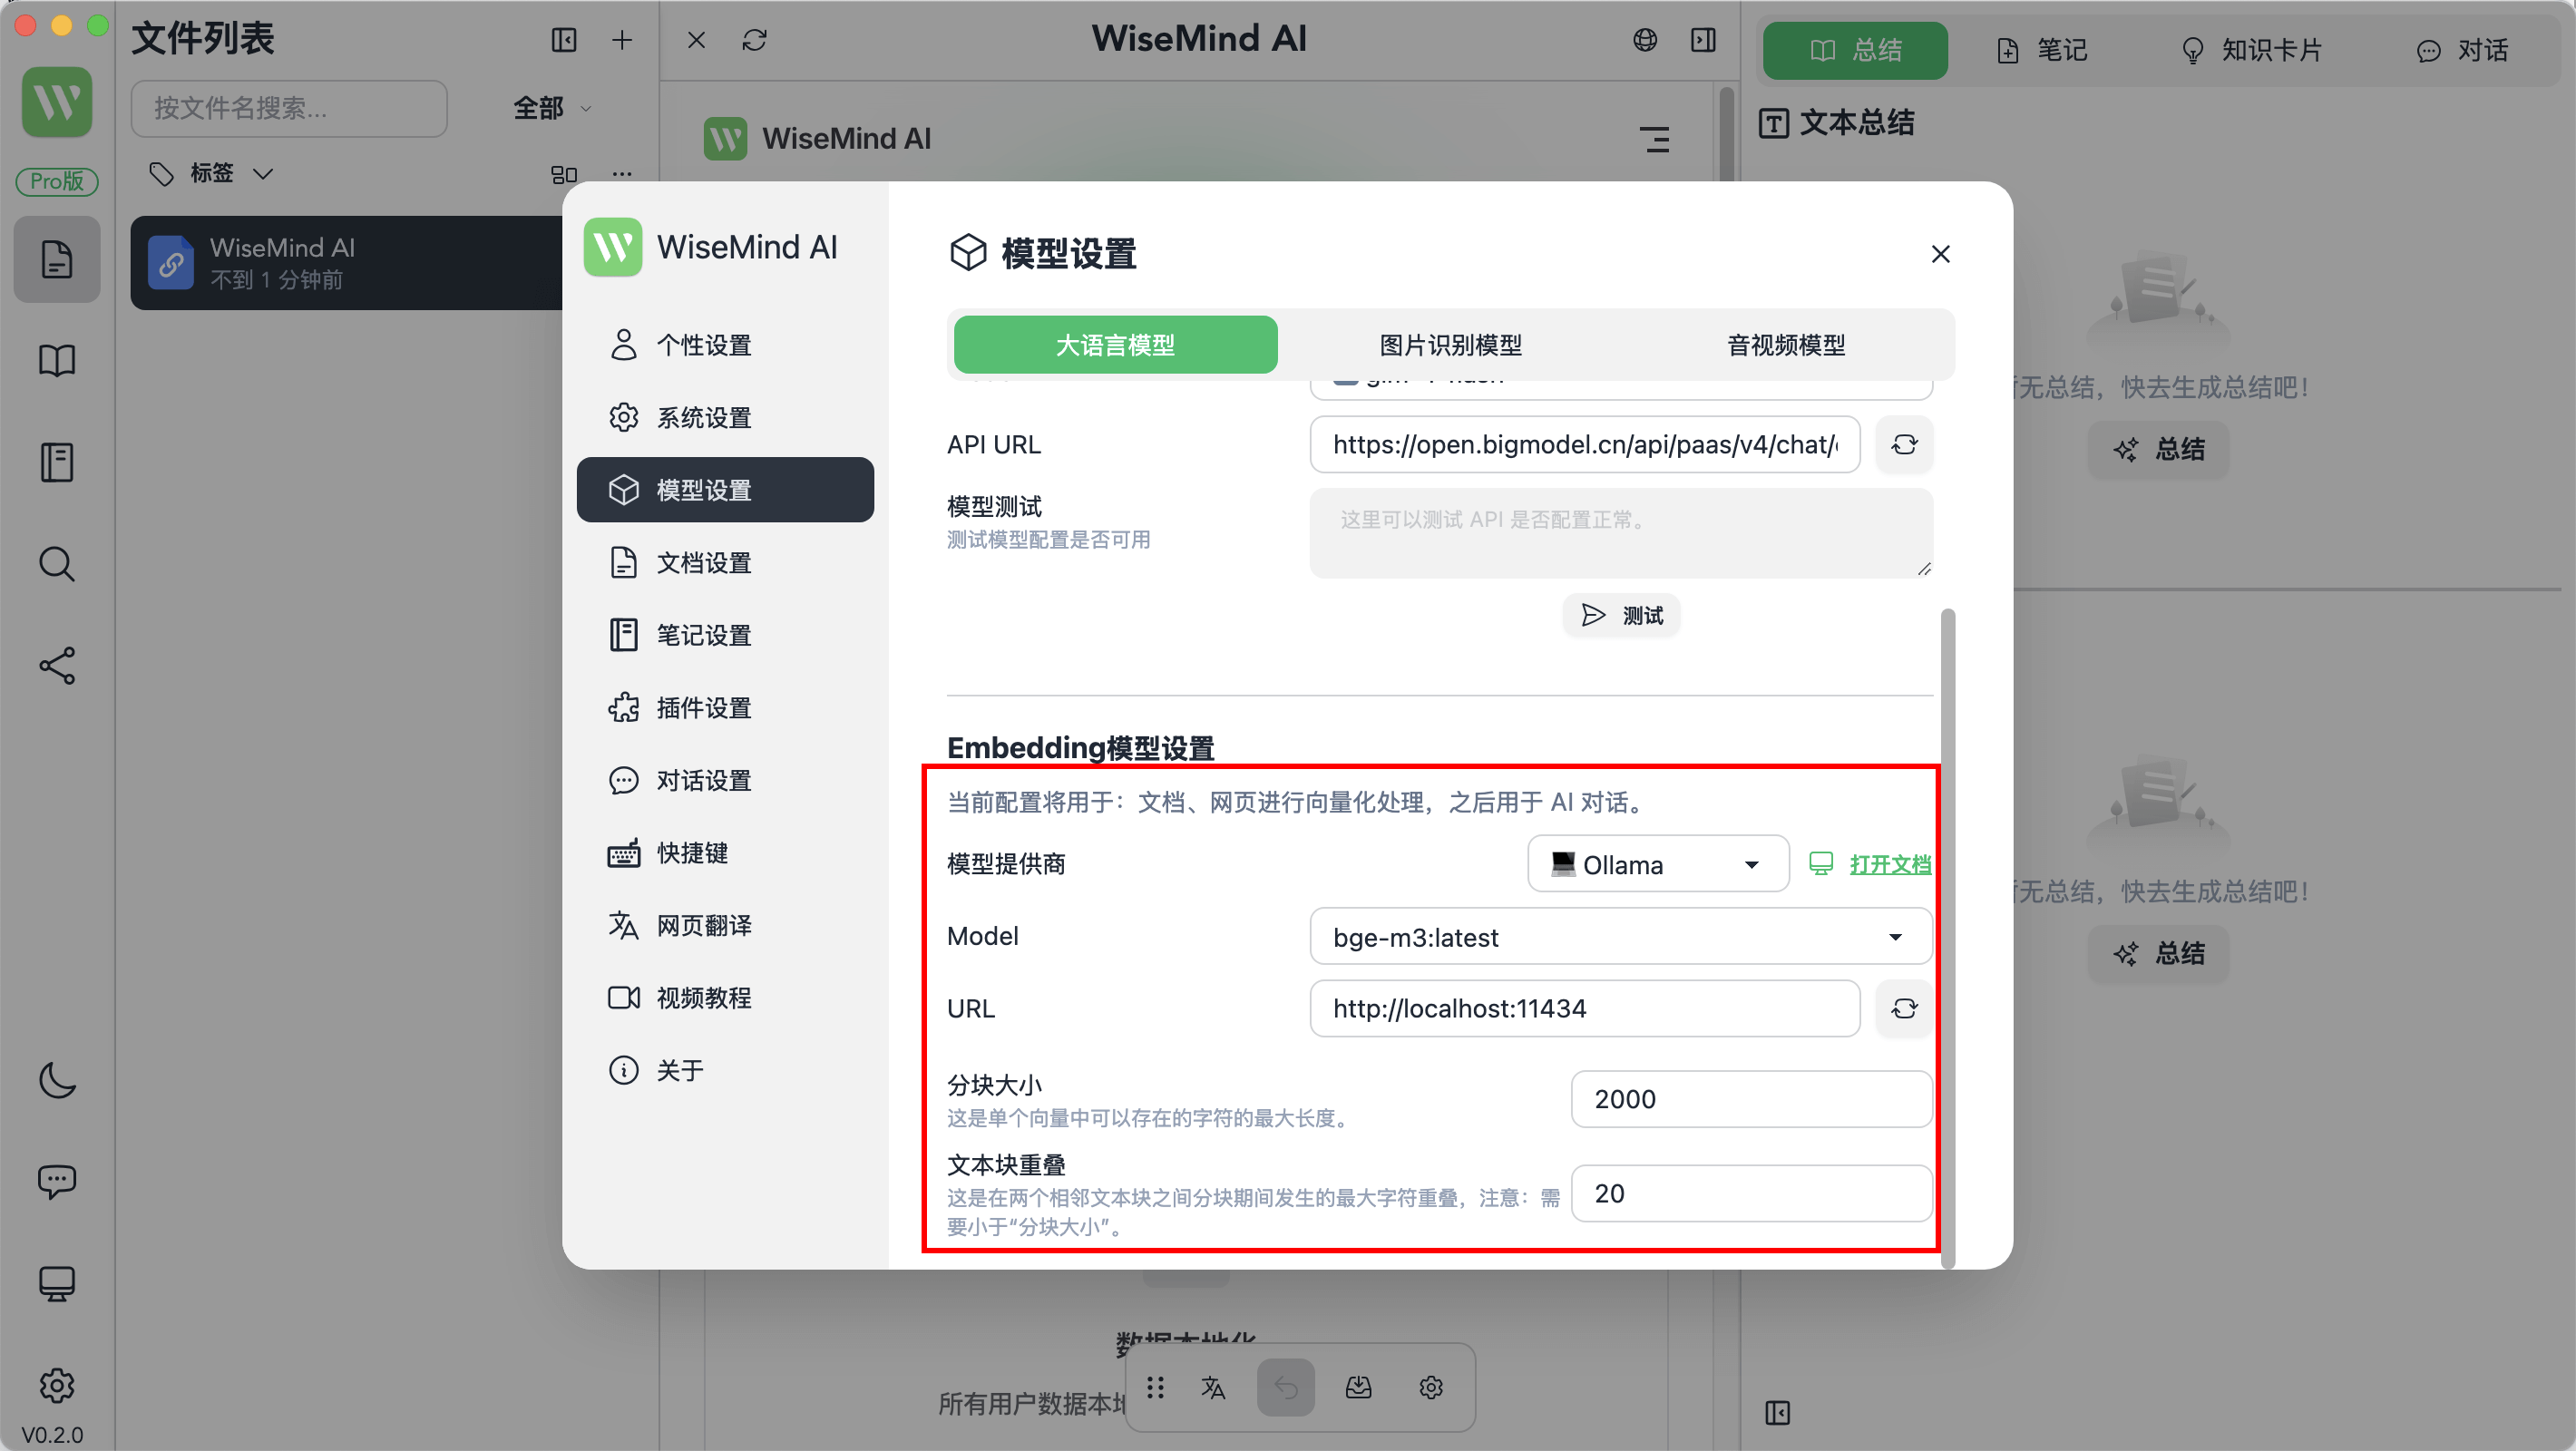The image size is (2576, 1451).
Task: Click the floating toolbar translate icon
Action: pos(1213,1387)
